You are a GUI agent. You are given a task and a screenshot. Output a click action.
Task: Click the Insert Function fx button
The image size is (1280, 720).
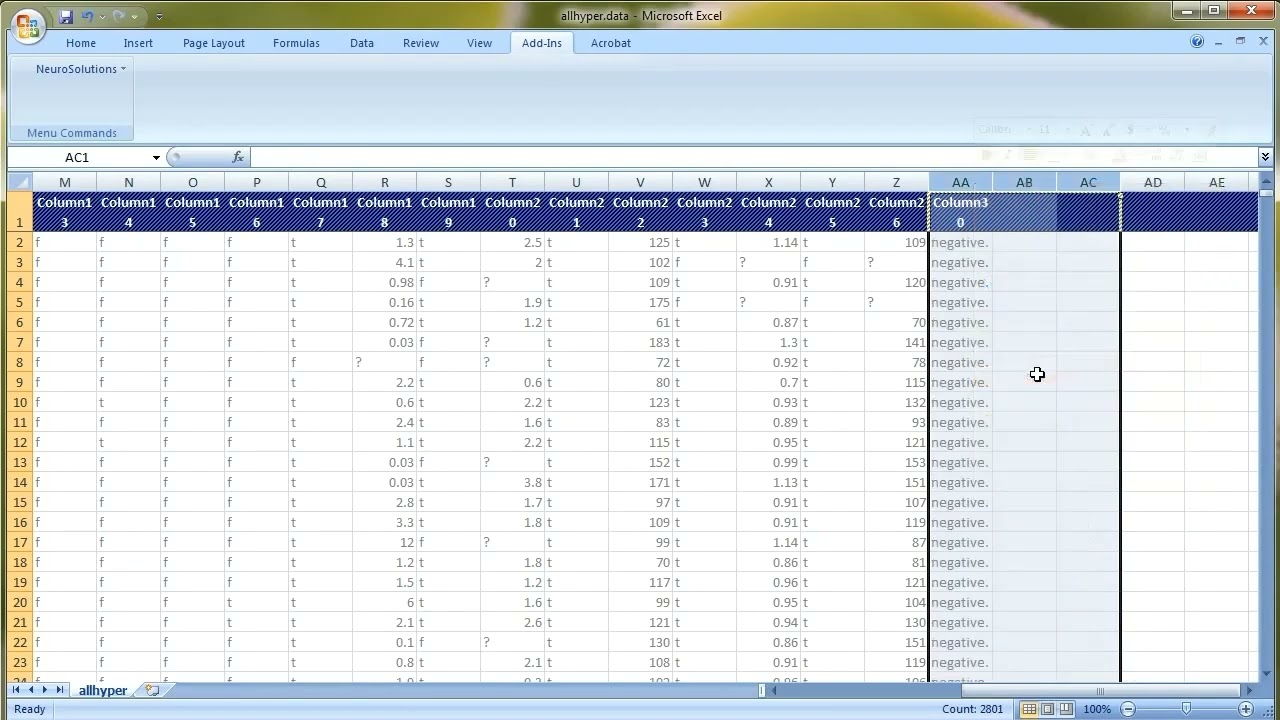coord(238,157)
